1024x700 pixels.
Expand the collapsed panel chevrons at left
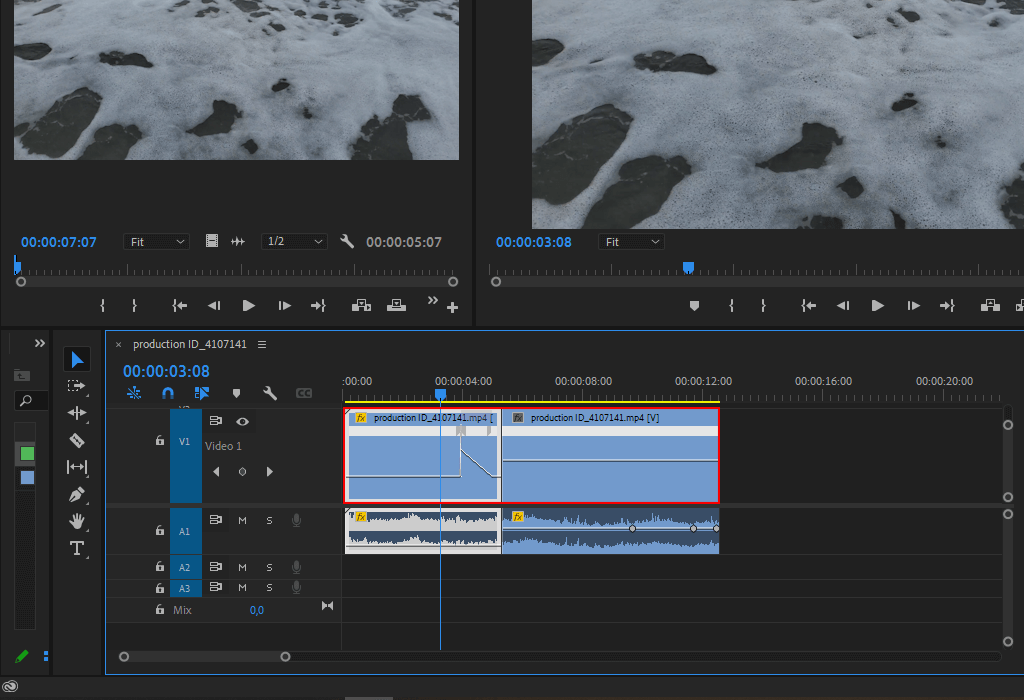[x=40, y=343]
